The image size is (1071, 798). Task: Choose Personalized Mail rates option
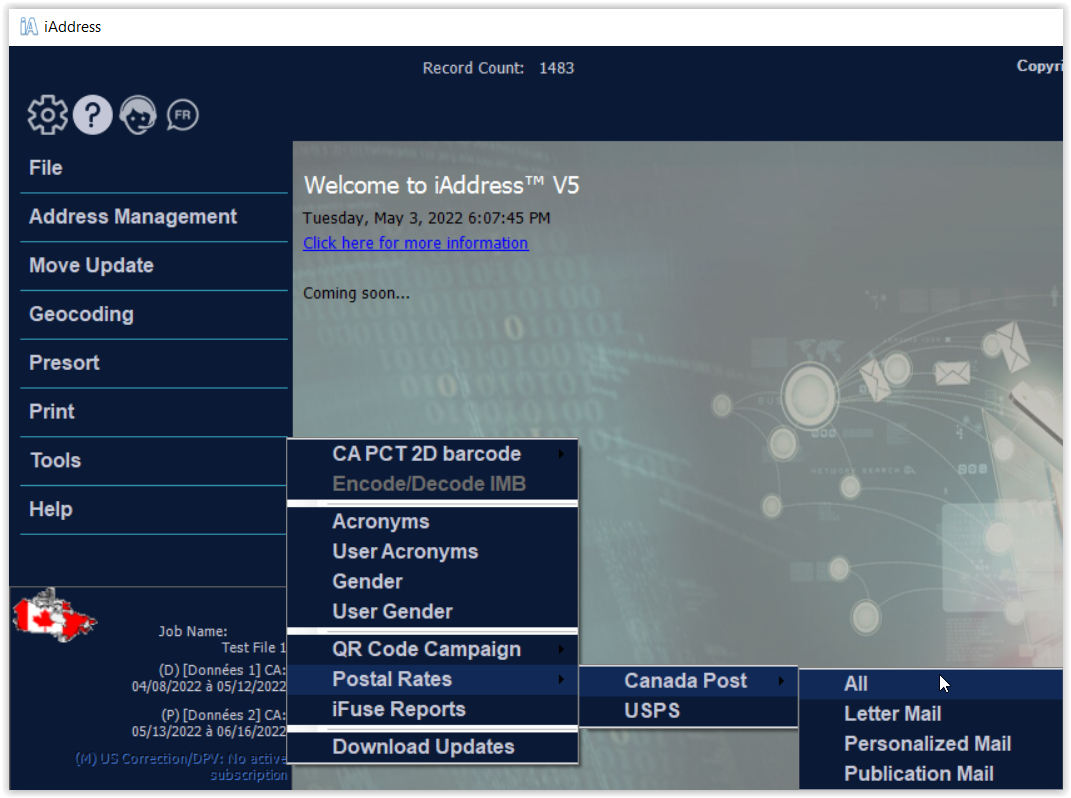(927, 744)
